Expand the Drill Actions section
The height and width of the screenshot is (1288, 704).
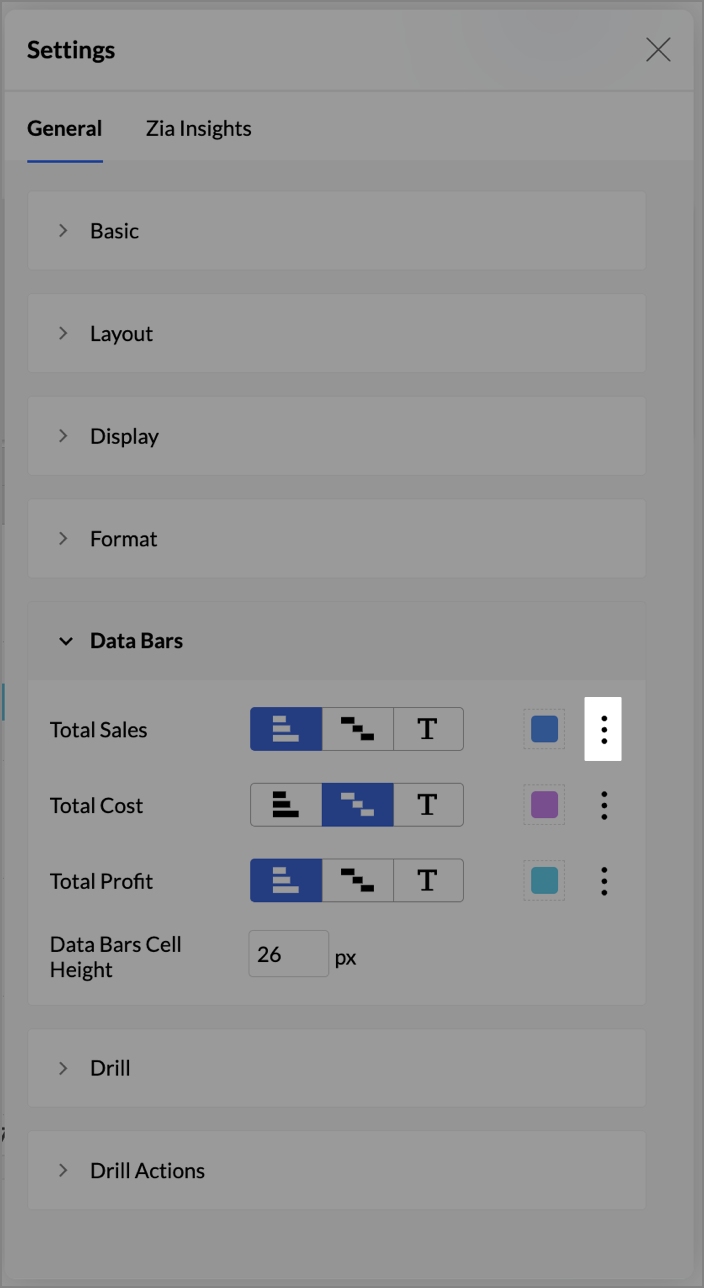(147, 1171)
